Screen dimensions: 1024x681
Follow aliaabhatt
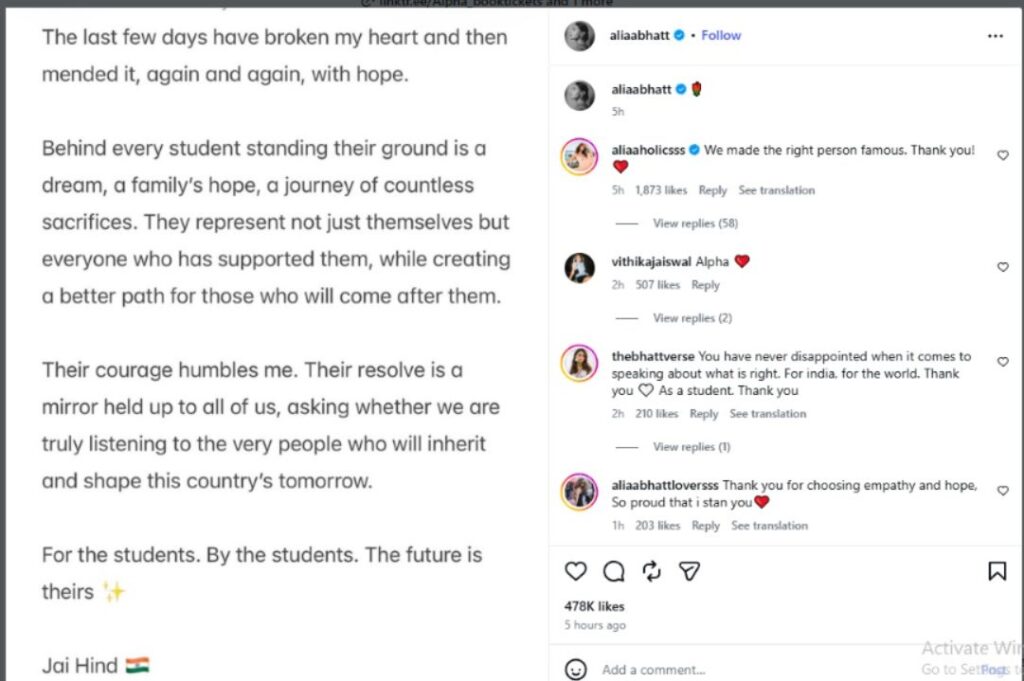721,35
